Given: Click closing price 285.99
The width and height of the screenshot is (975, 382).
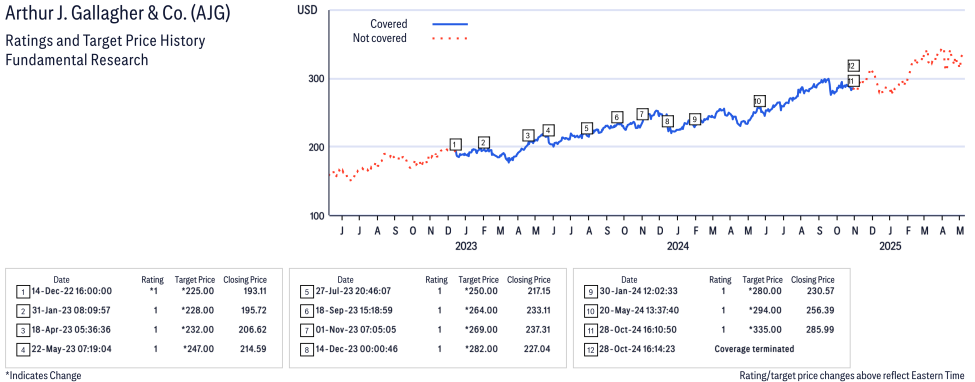Looking at the screenshot, I should pyautogui.click(x=821, y=330).
